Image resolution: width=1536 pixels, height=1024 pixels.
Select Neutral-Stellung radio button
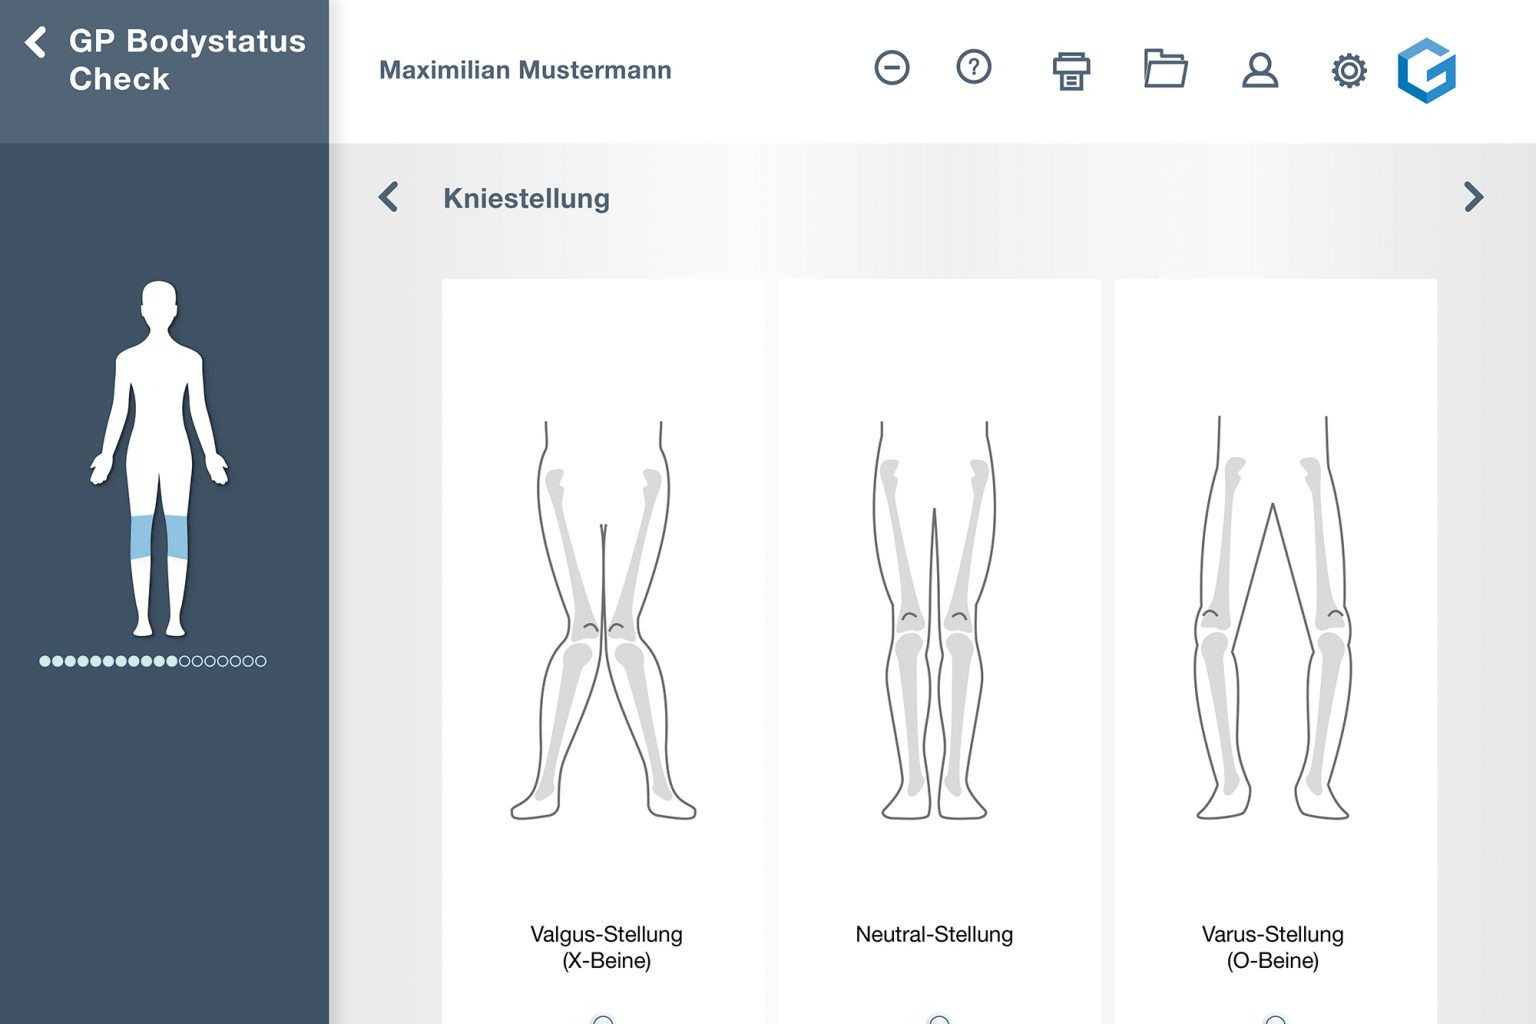point(938,1019)
